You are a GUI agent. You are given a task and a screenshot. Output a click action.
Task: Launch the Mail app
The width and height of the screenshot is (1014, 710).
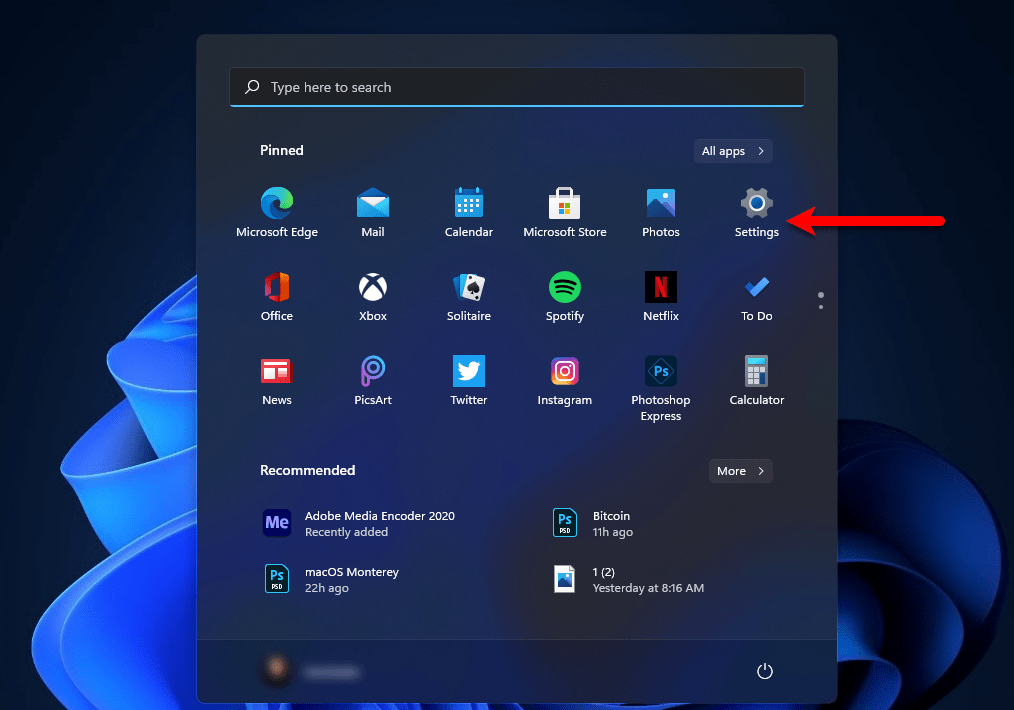pos(372,213)
